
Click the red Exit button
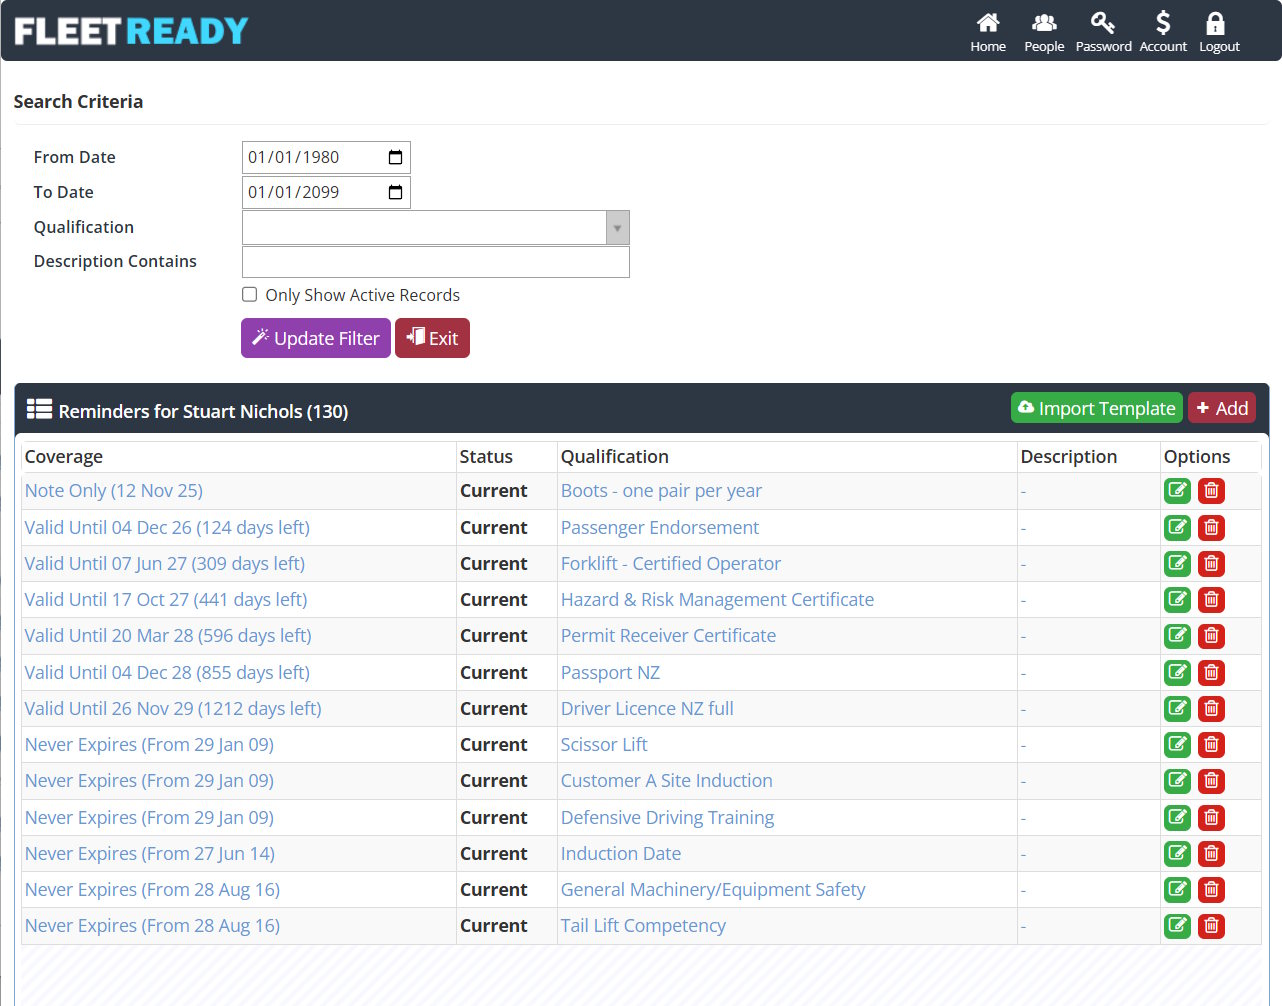pyautogui.click(x=432, y=338)
